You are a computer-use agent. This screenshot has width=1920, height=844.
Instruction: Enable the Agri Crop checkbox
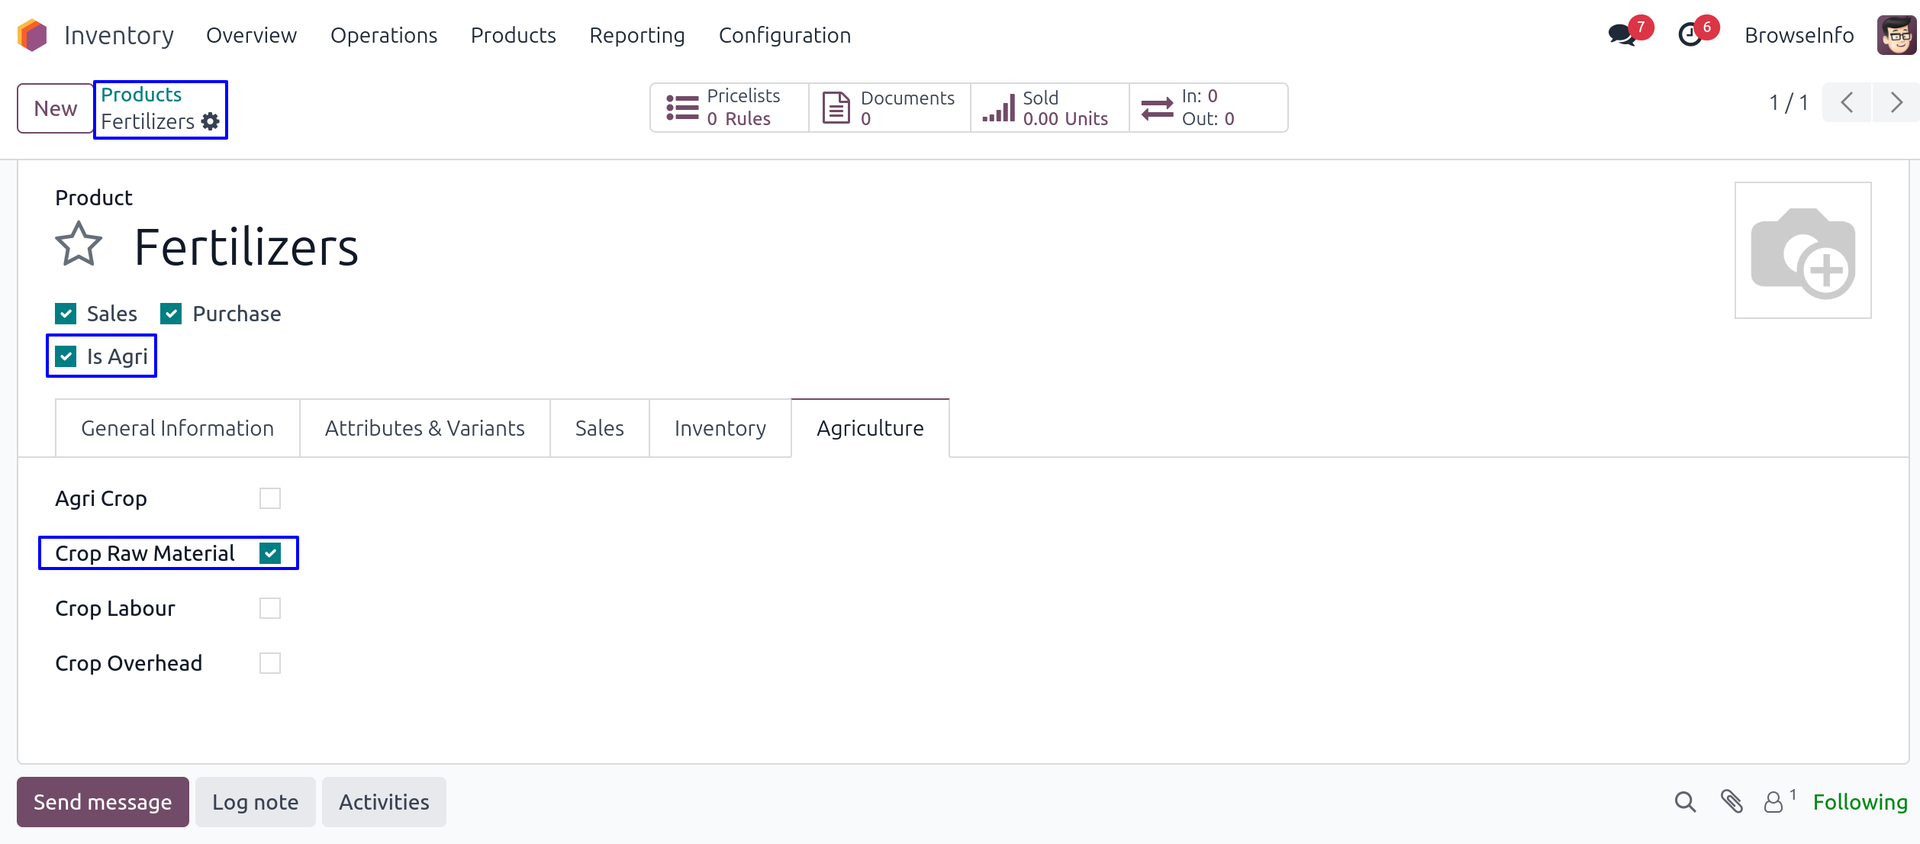pos(270,498)
